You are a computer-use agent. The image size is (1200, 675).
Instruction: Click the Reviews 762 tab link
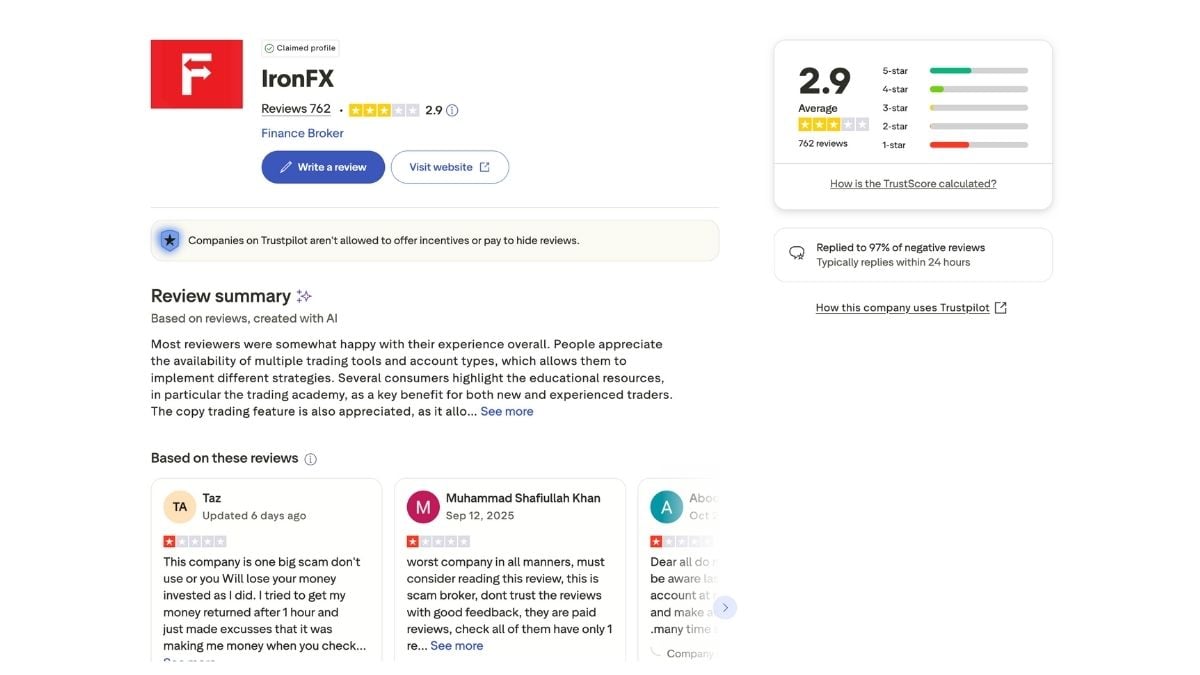[x=295, y=108]
